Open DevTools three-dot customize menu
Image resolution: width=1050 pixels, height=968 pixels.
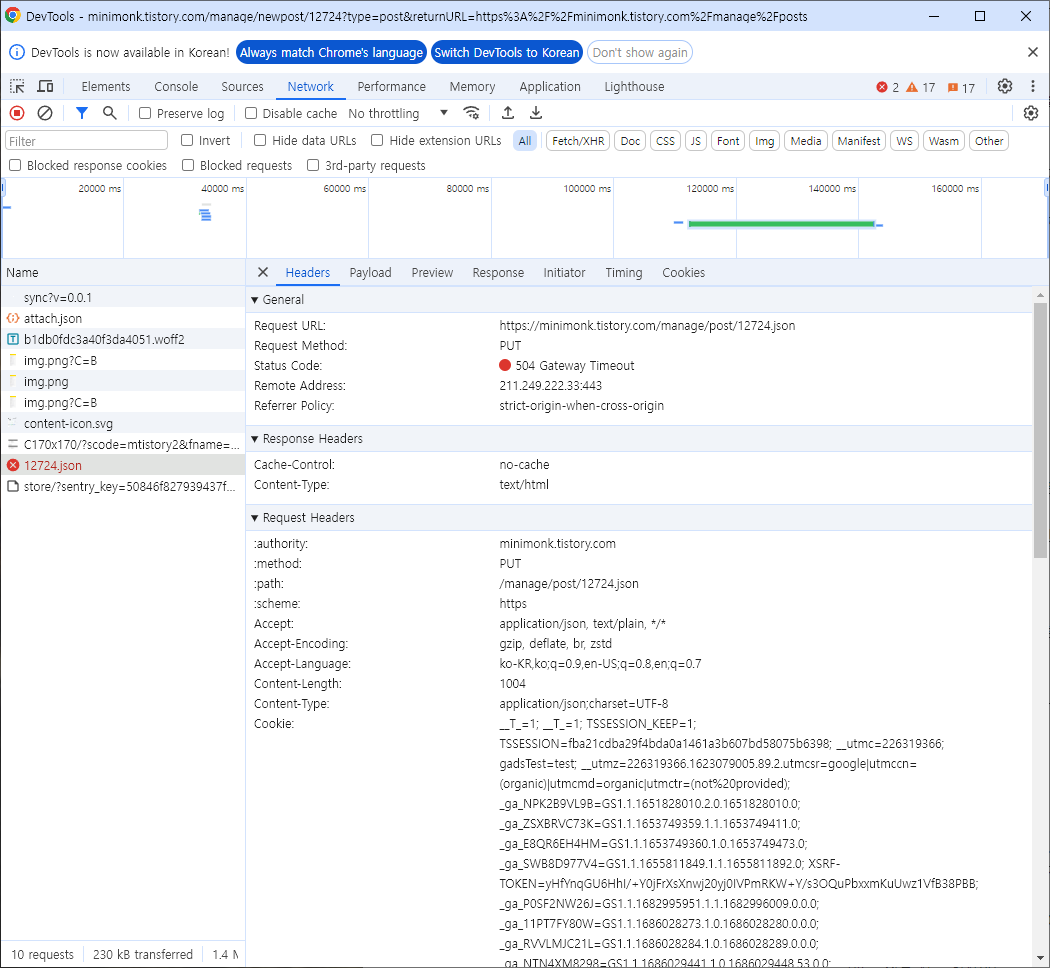tap(1033, 86)
